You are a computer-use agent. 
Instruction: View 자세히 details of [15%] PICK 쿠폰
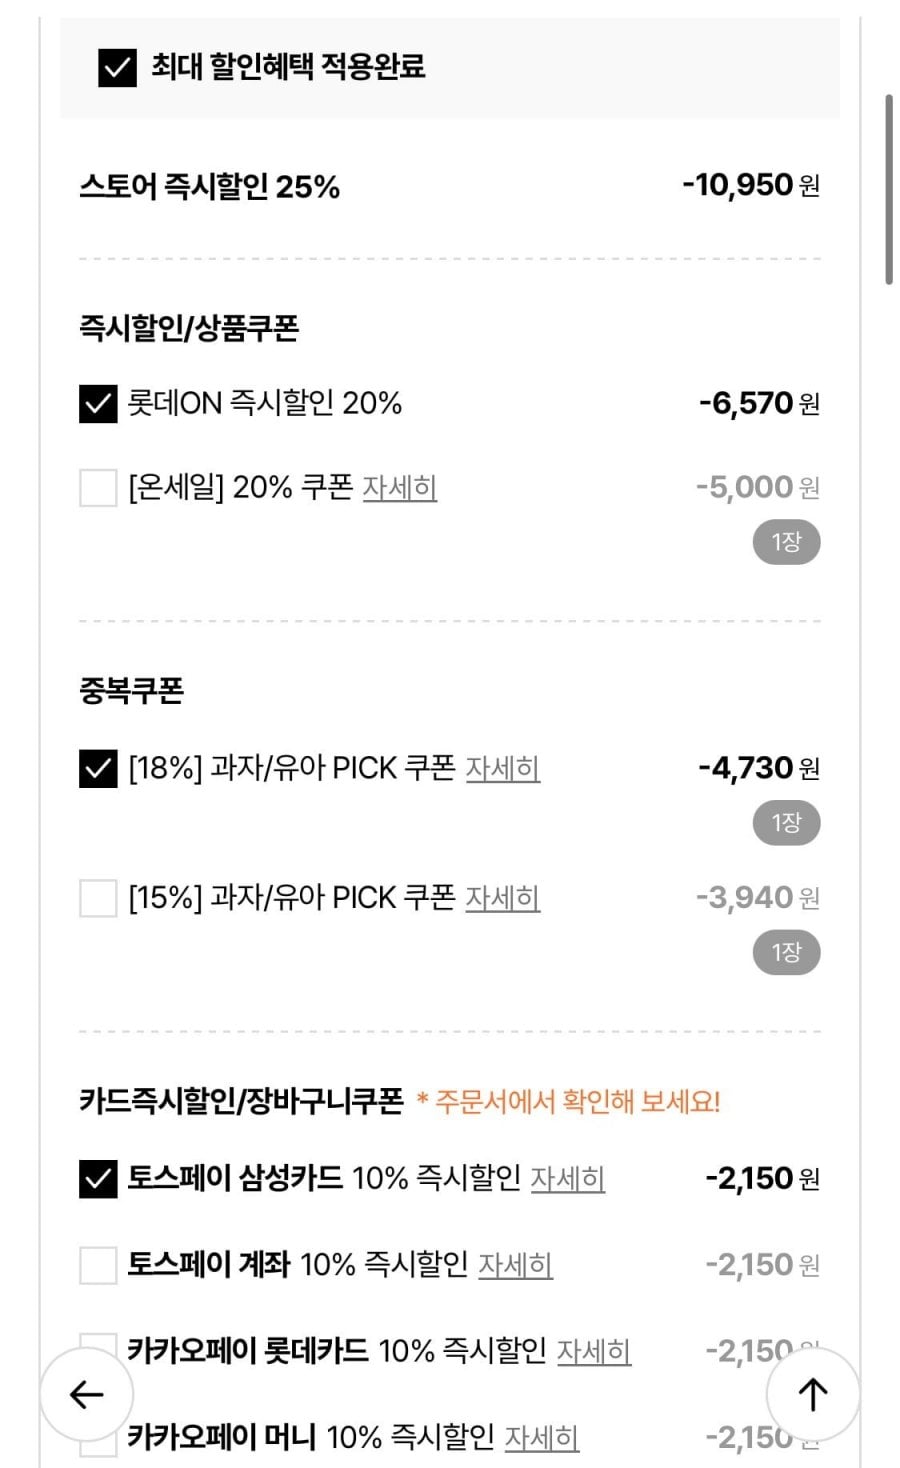point(503,898)
